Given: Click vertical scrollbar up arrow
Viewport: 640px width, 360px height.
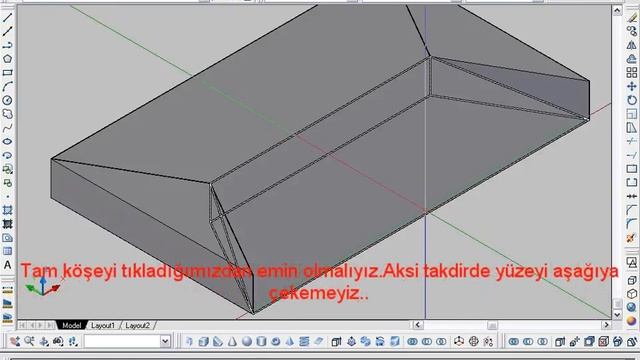Looking at the screenshot, I should click(617, 10).
